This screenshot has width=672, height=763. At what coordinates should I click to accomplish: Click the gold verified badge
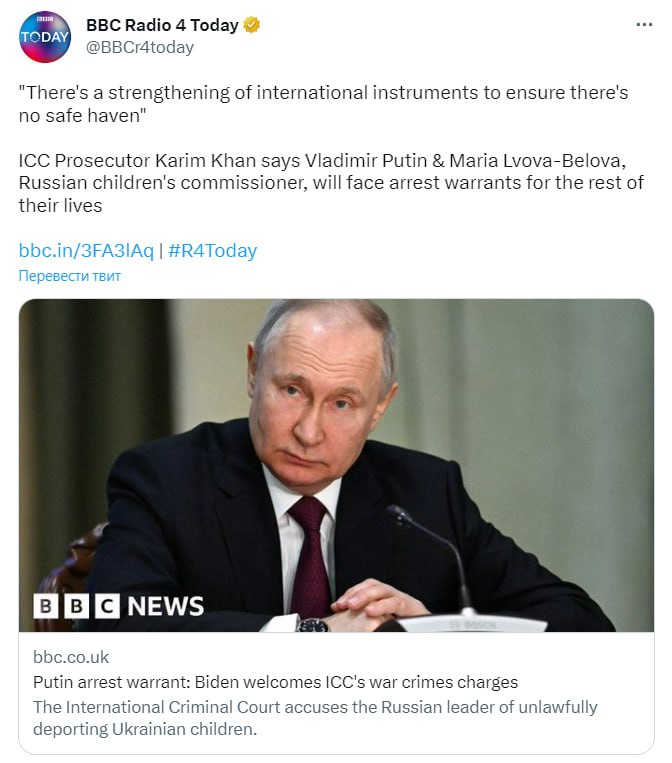[252, 26]
